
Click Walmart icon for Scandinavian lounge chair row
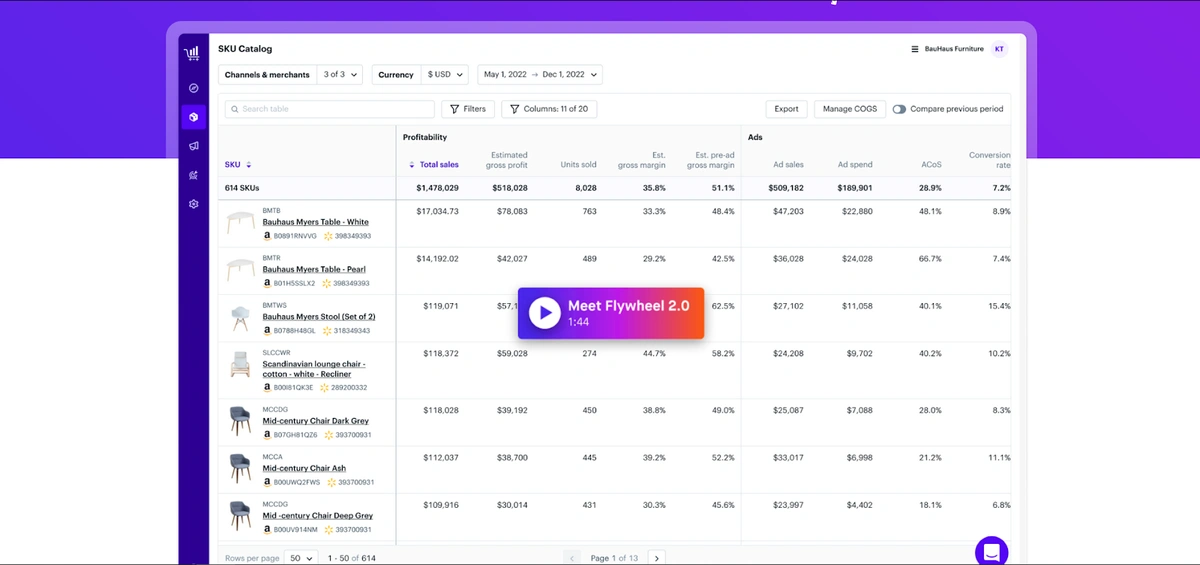point(323,387)
